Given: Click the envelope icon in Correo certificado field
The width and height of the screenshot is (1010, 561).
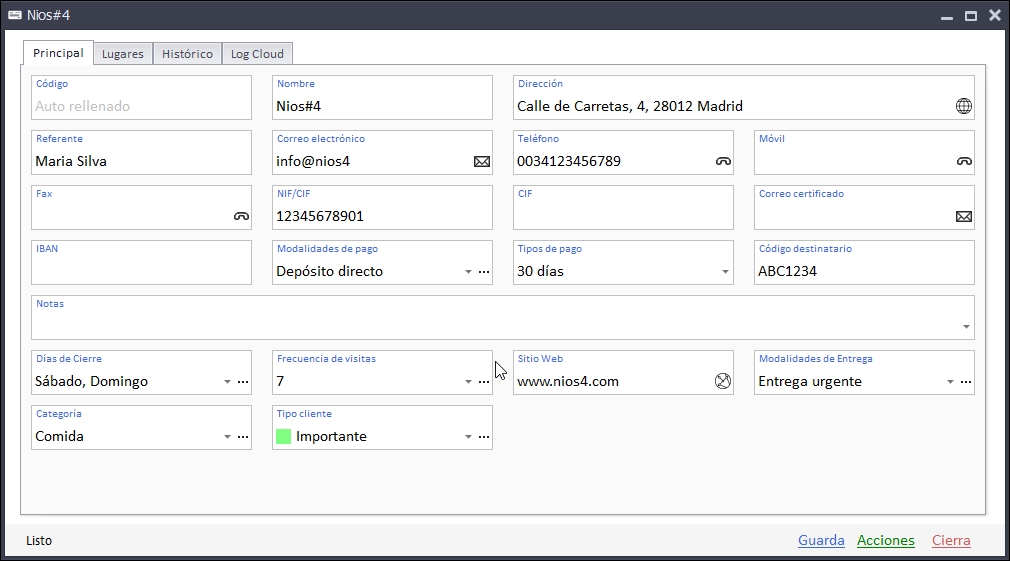Looking at the screenshot, I should (964, 216).
